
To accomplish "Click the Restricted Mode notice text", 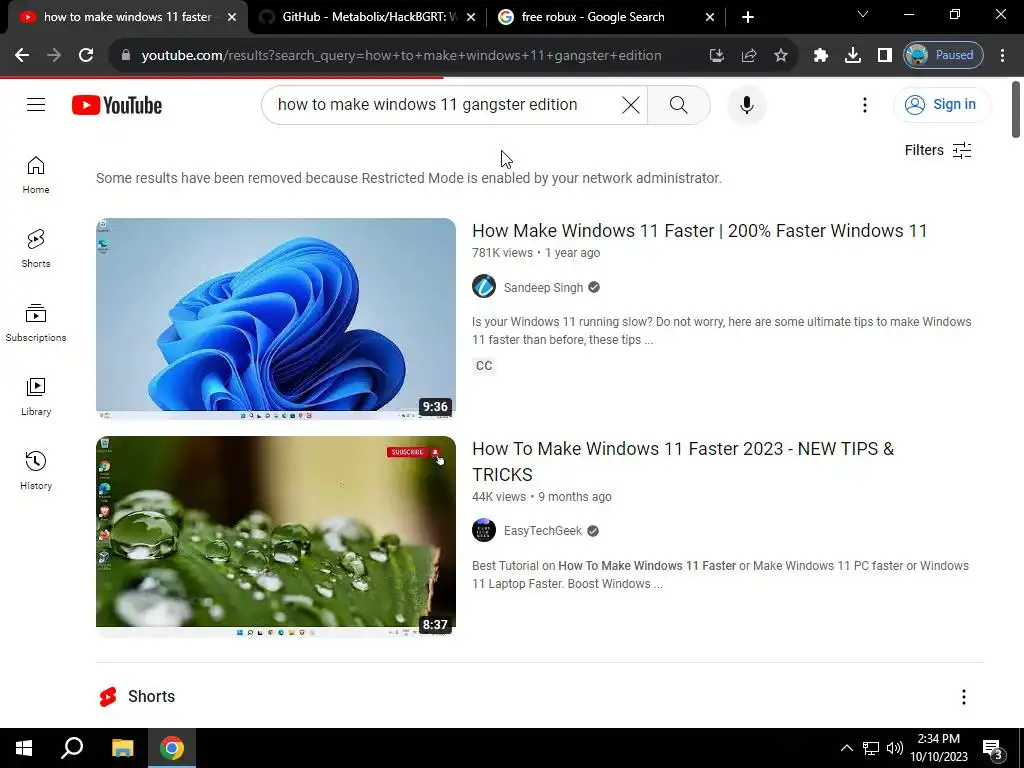I will (x=409, y=178).
